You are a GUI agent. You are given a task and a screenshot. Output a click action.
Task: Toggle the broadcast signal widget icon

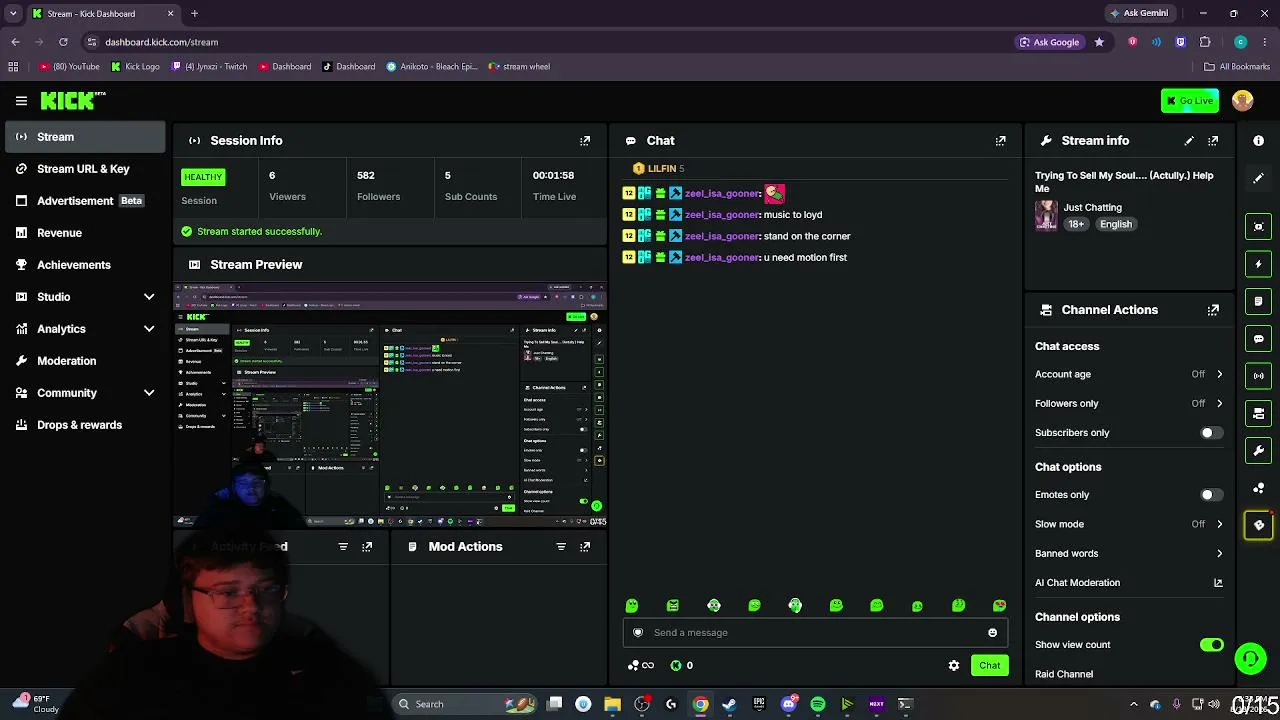1259,376
